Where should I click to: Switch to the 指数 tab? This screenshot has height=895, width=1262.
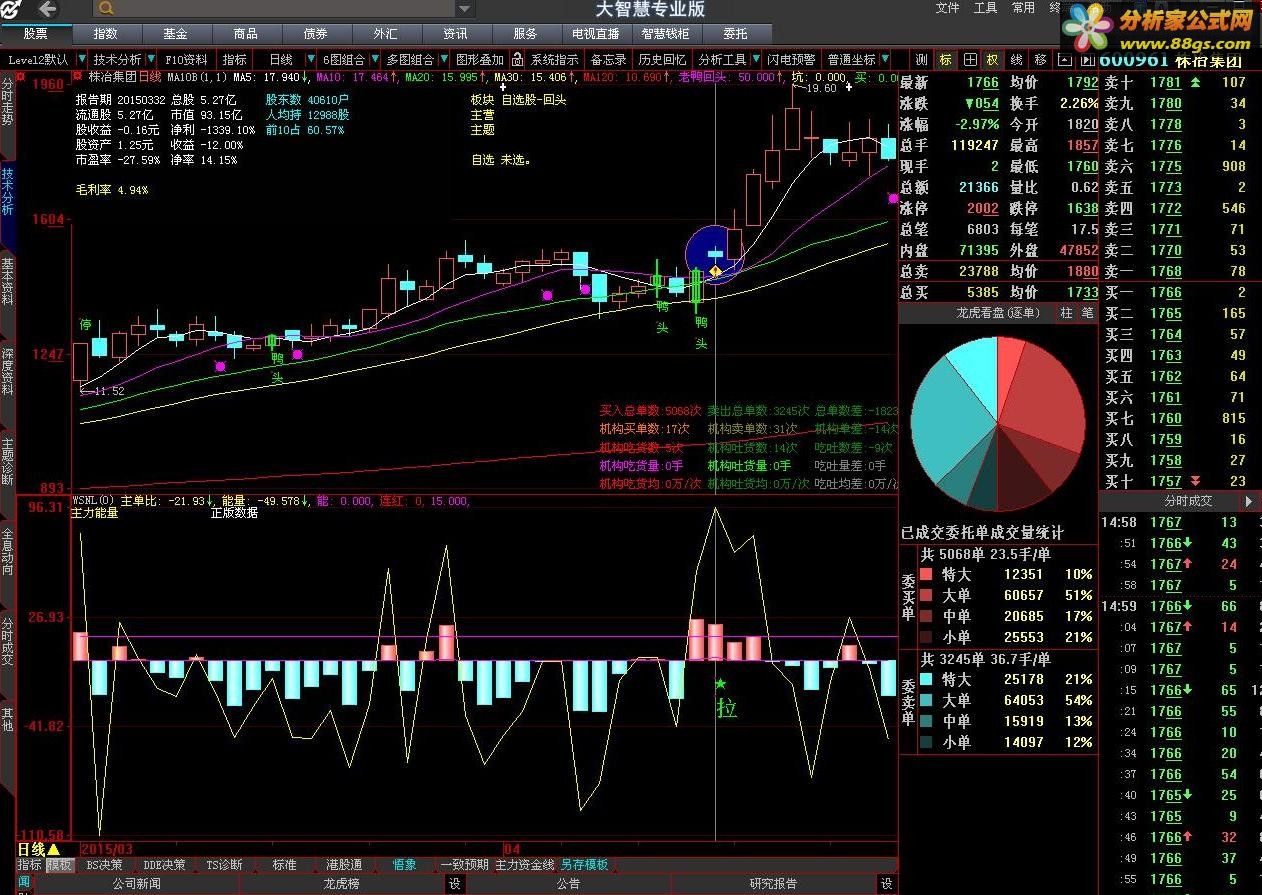(105, 34)
